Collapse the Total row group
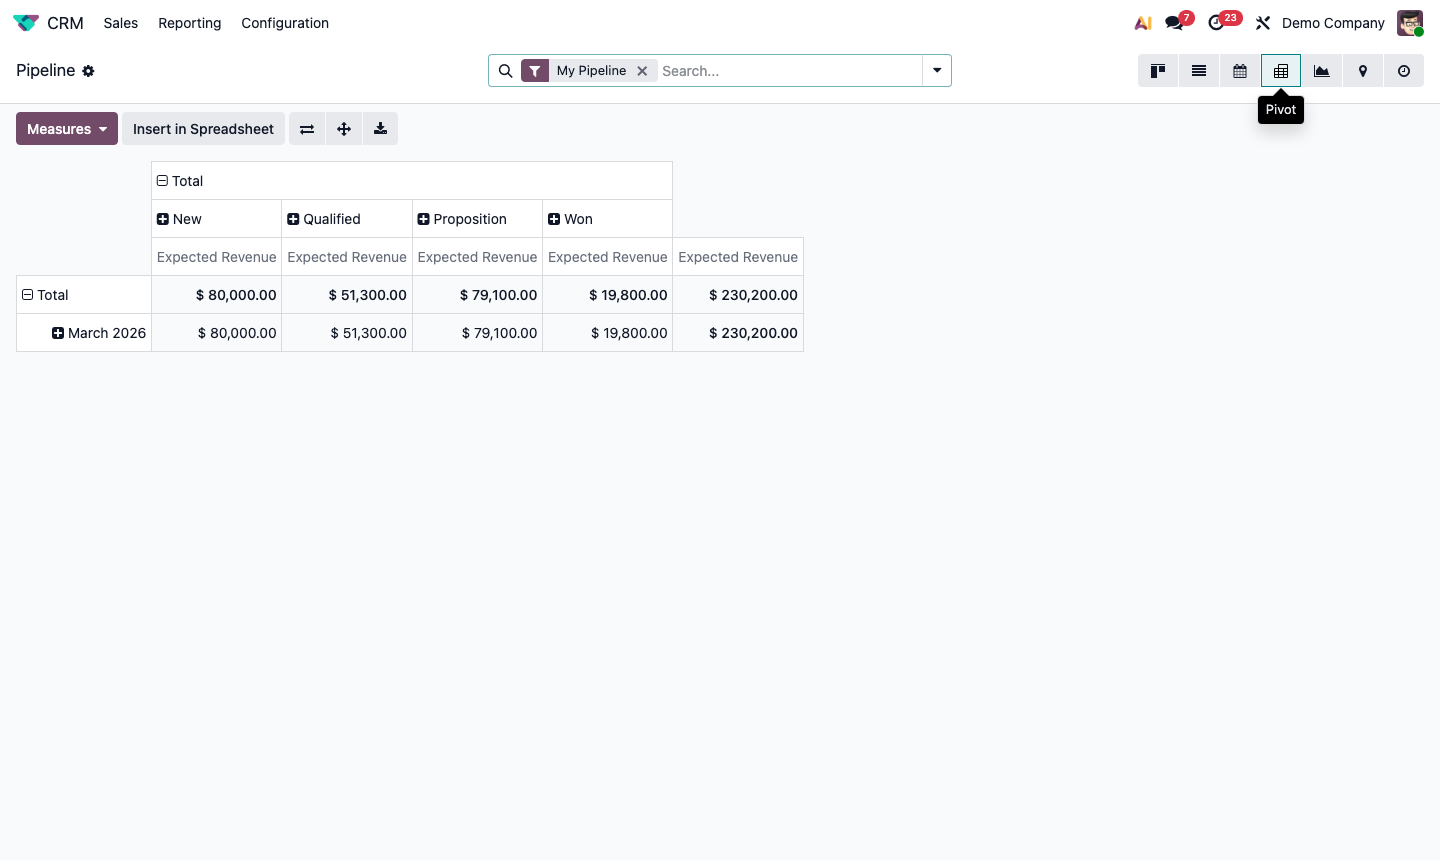The width and height of the screenshot is (1440, 860). click(27, 294)
